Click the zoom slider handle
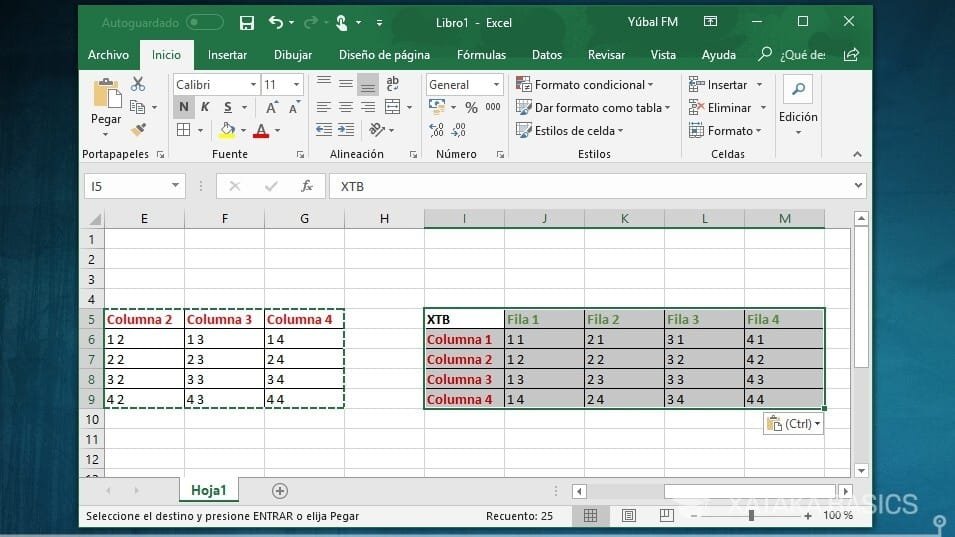Screen dimensions: 955x537 point(751,516)
